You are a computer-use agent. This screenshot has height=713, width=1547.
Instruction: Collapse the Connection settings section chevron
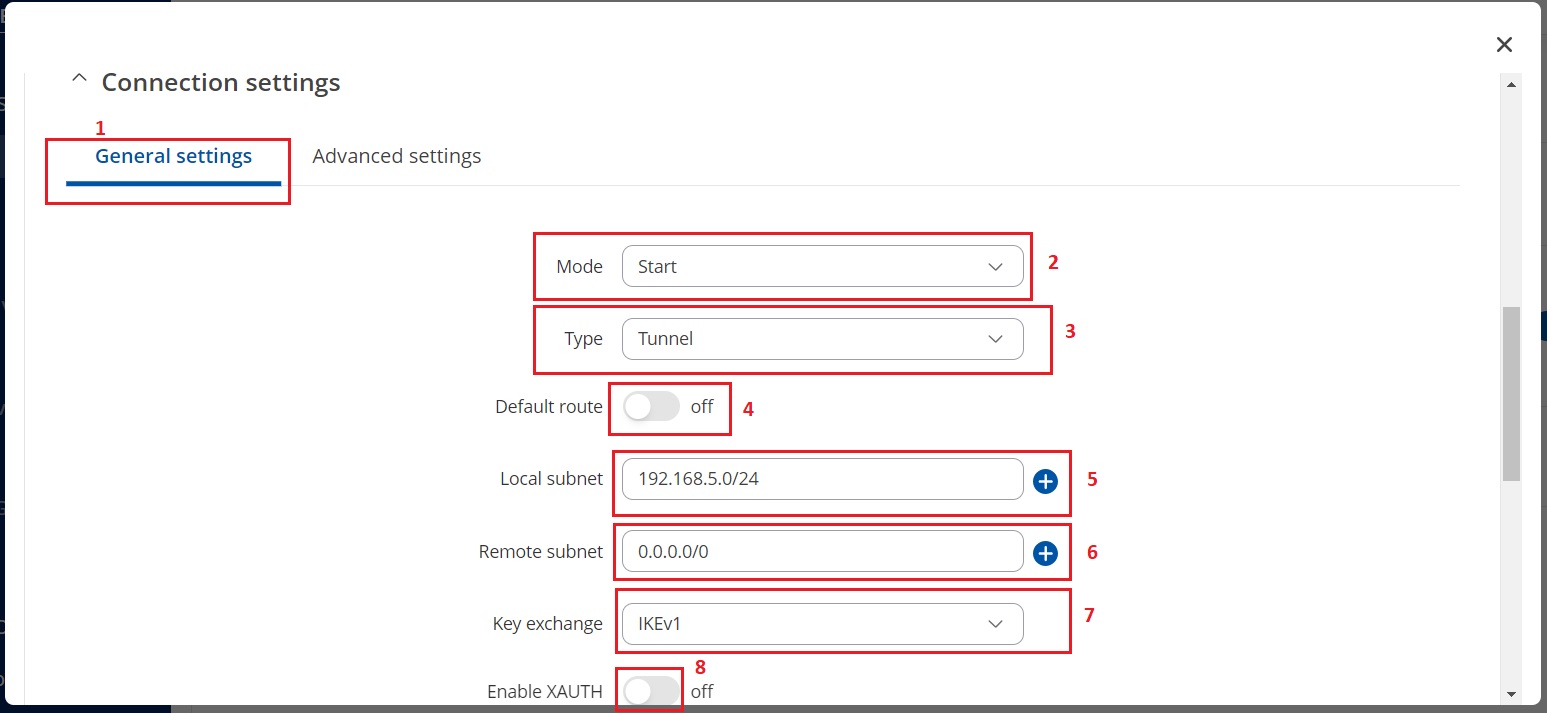[x=79, y=80]
